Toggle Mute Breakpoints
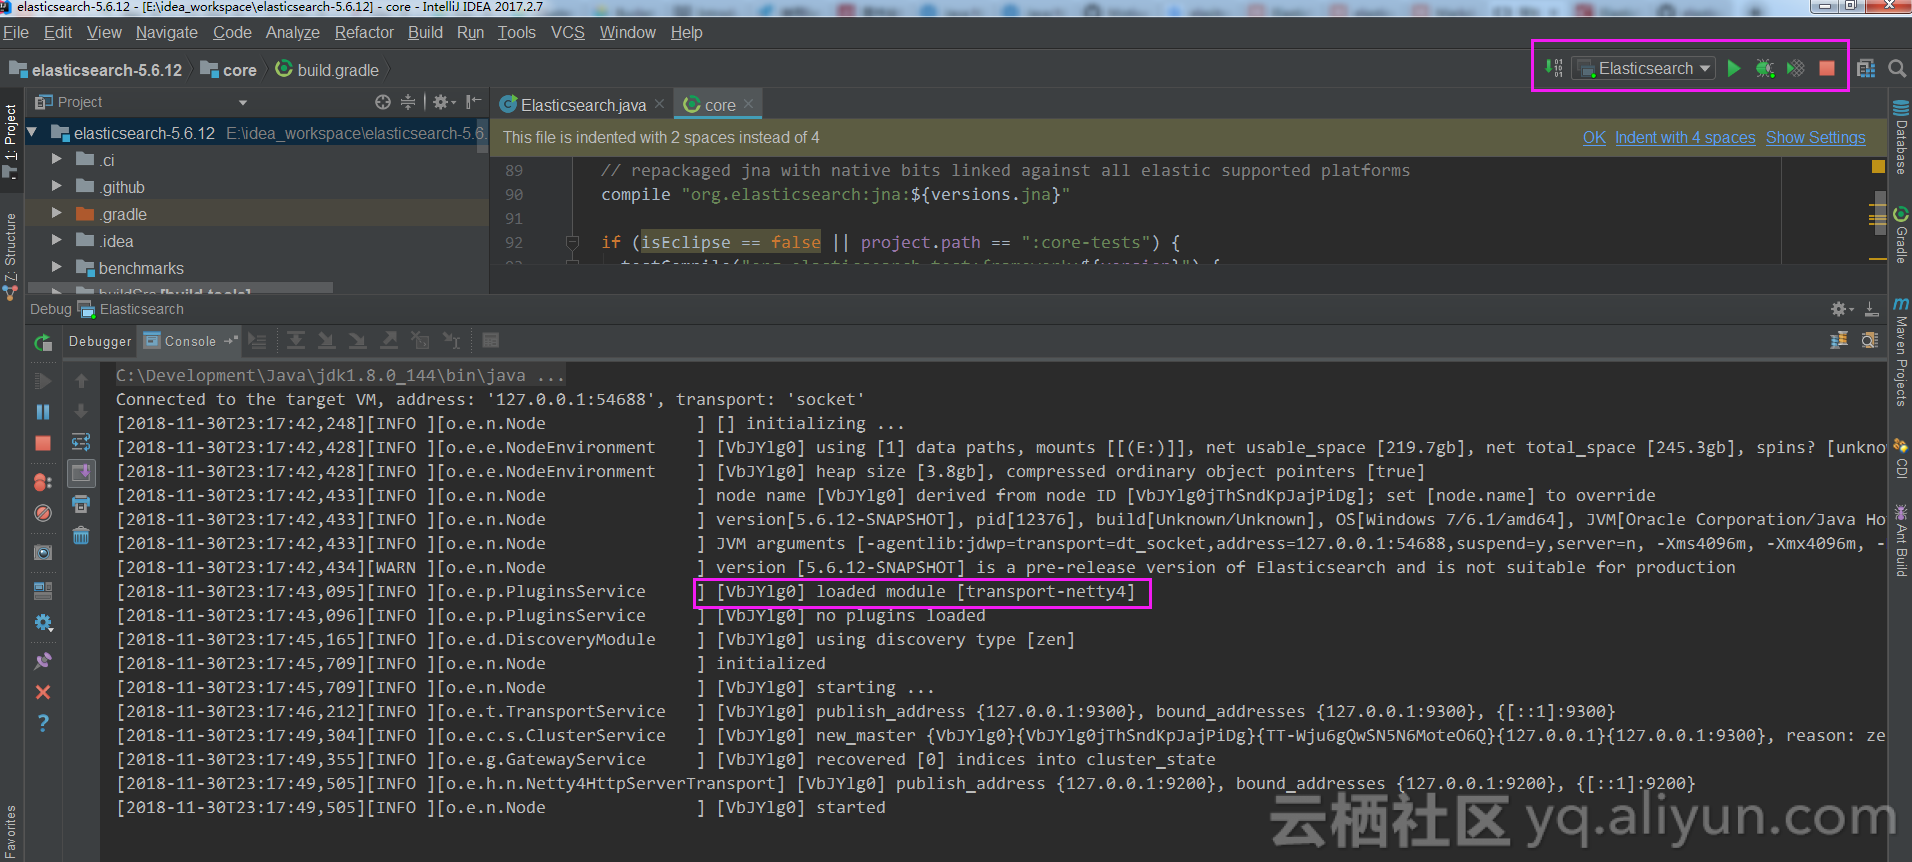Screen dimensions: 1912x862 click(x=43, y=513)
